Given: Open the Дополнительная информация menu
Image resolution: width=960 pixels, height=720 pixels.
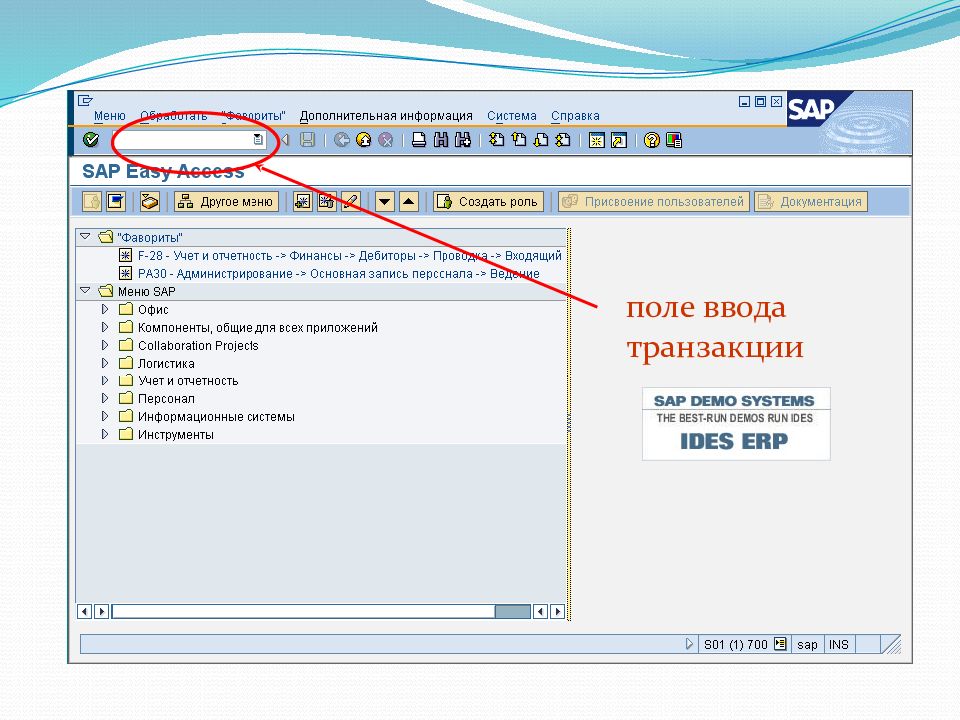Looking at the screenshot, I should point(386,116).
